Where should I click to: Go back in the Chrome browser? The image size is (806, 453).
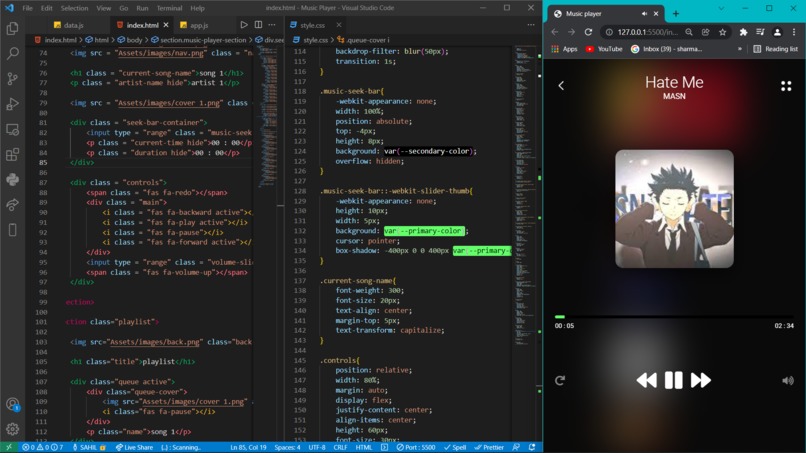(x=555, y=32)
